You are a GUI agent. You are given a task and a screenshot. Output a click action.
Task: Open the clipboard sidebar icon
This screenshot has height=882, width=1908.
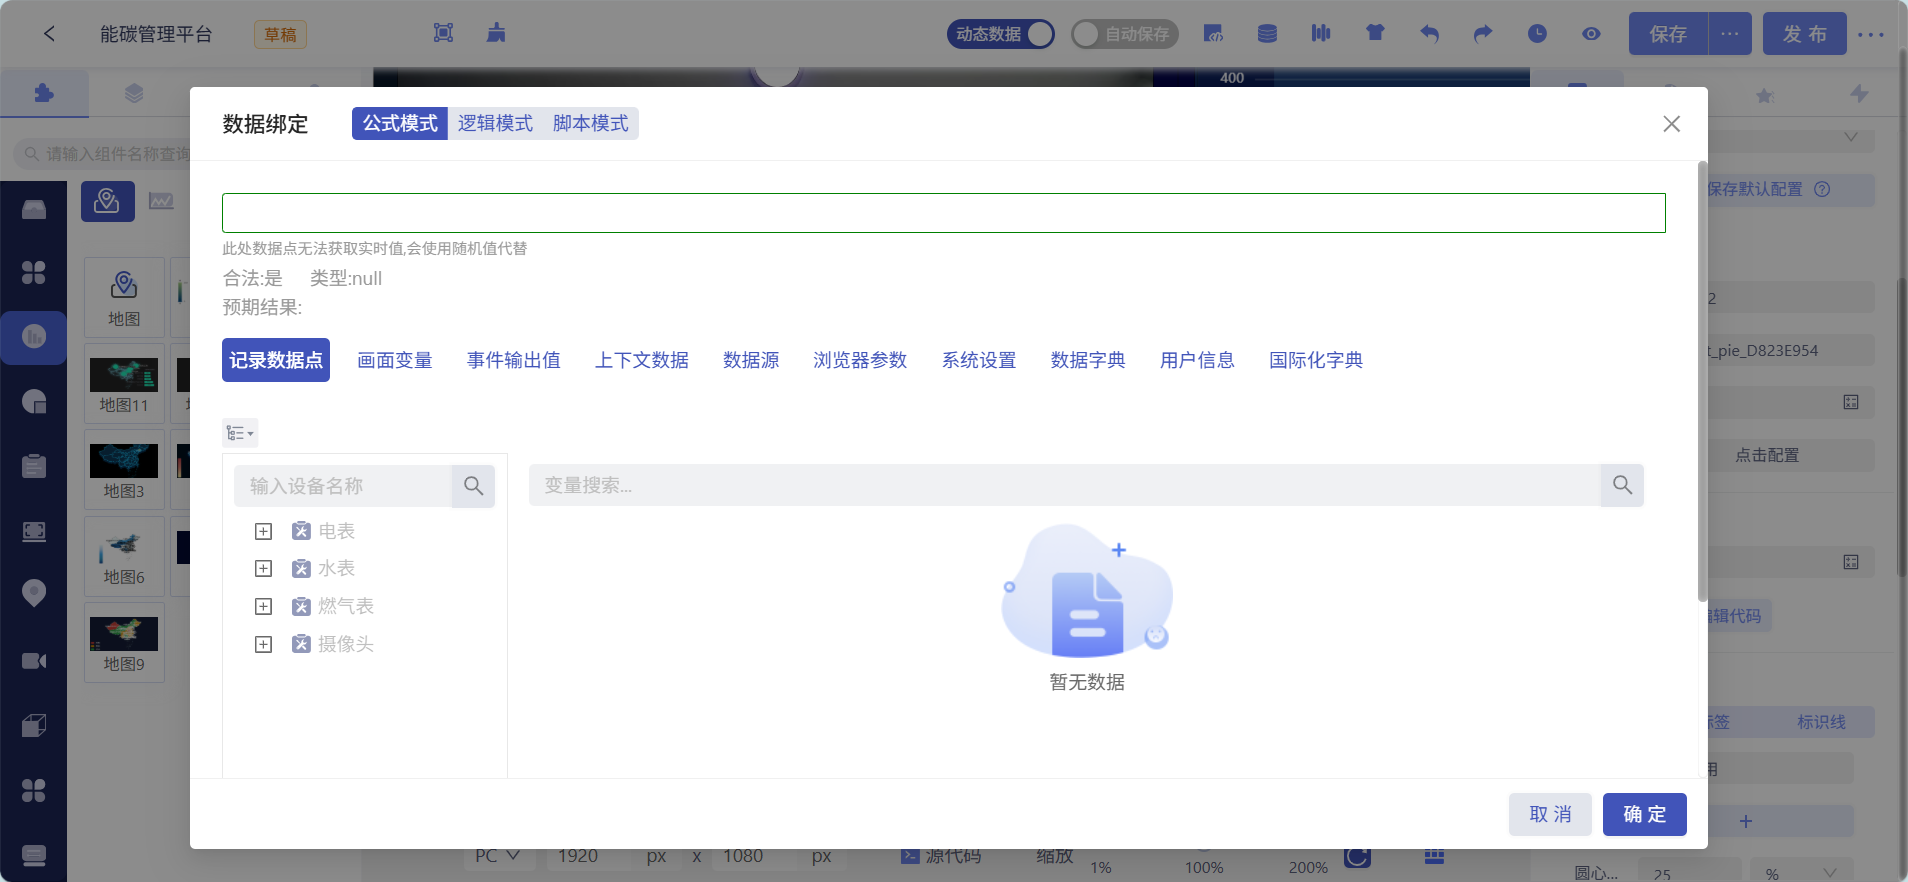tap(34, 466)
